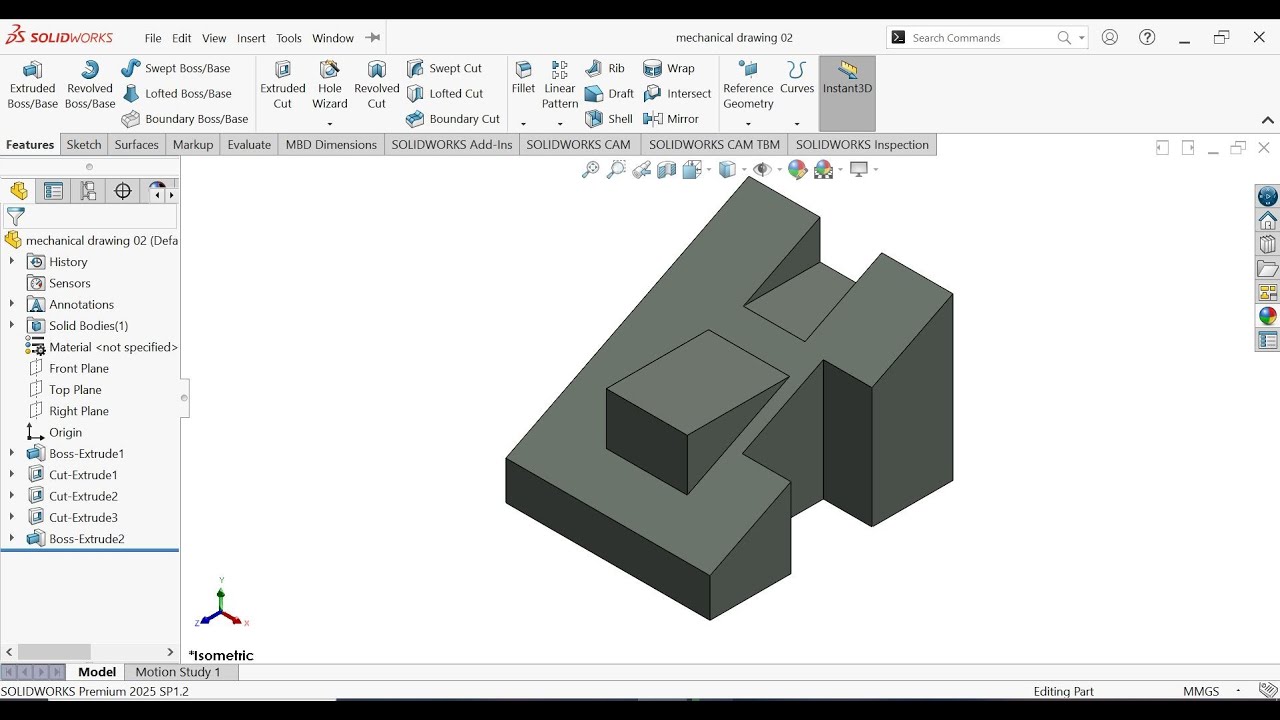Open the View Orientation dropdown
Screen dimensions: 1280x720
697,170
